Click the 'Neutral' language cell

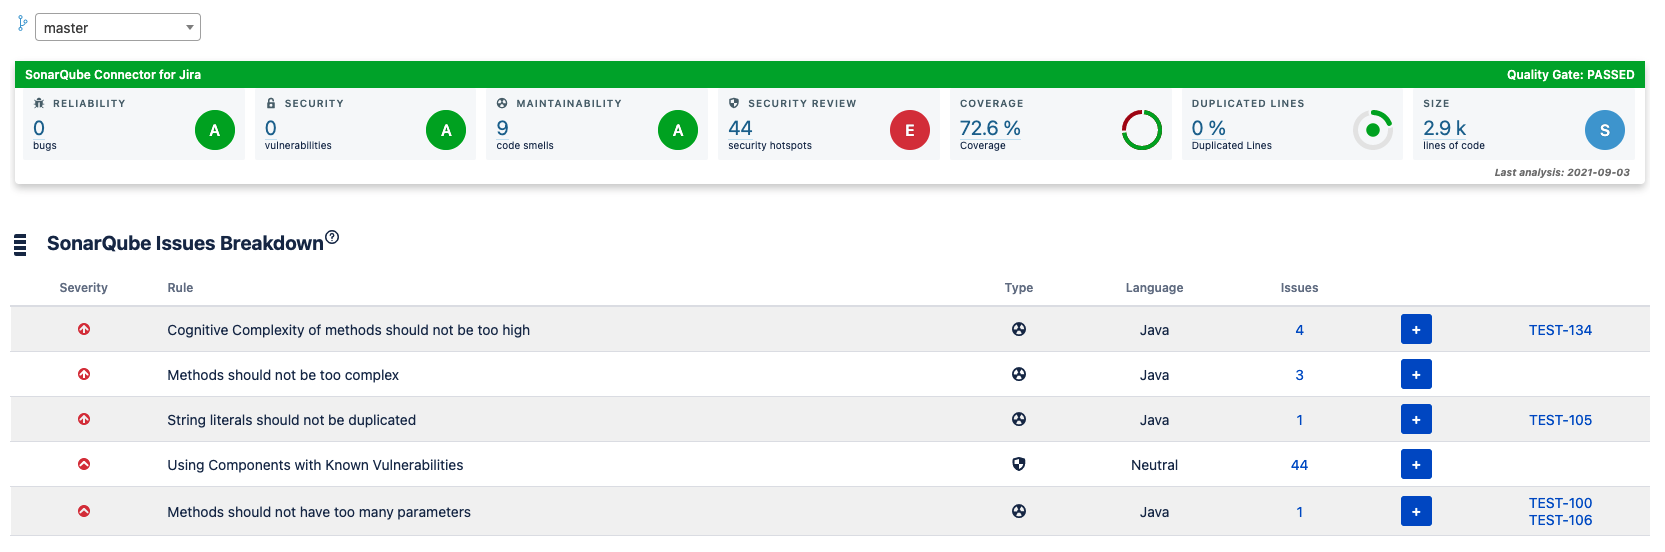[1154, 465]
